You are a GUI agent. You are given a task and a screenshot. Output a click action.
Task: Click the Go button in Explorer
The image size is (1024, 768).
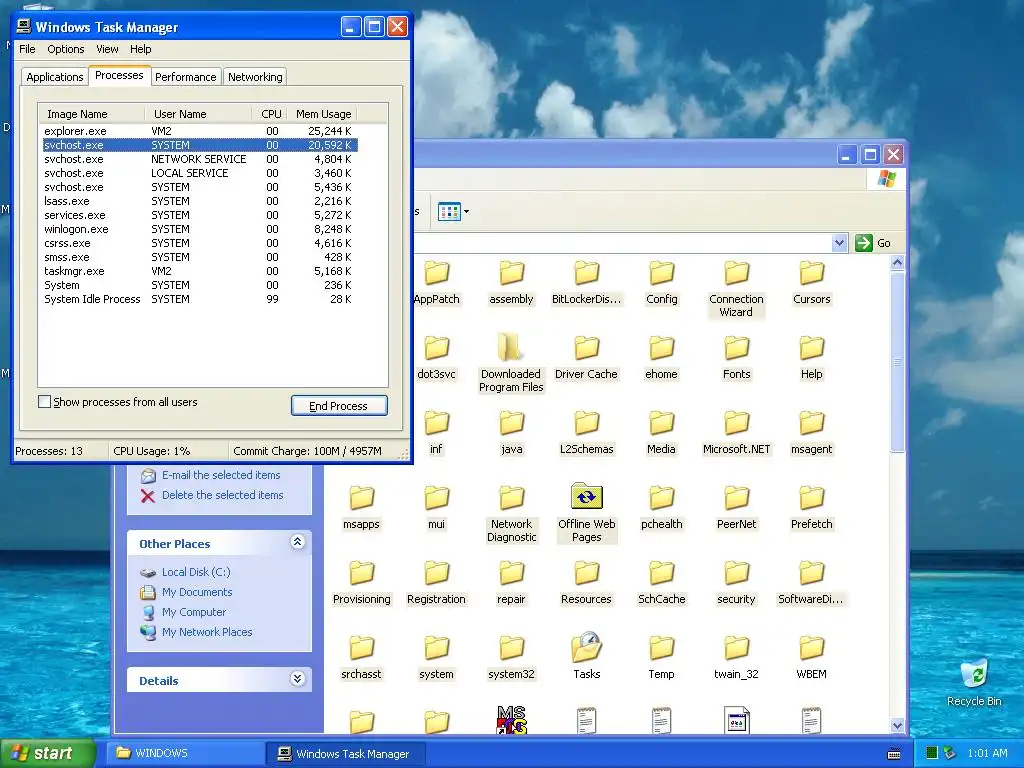(874, 243)
